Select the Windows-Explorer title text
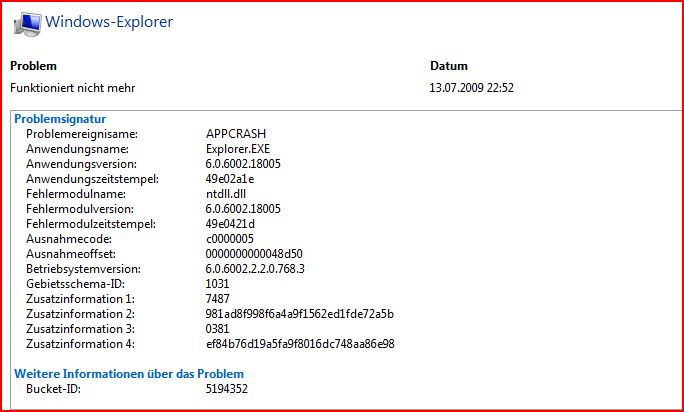Viewport: 684px width, 412px height. pos(109,21)
